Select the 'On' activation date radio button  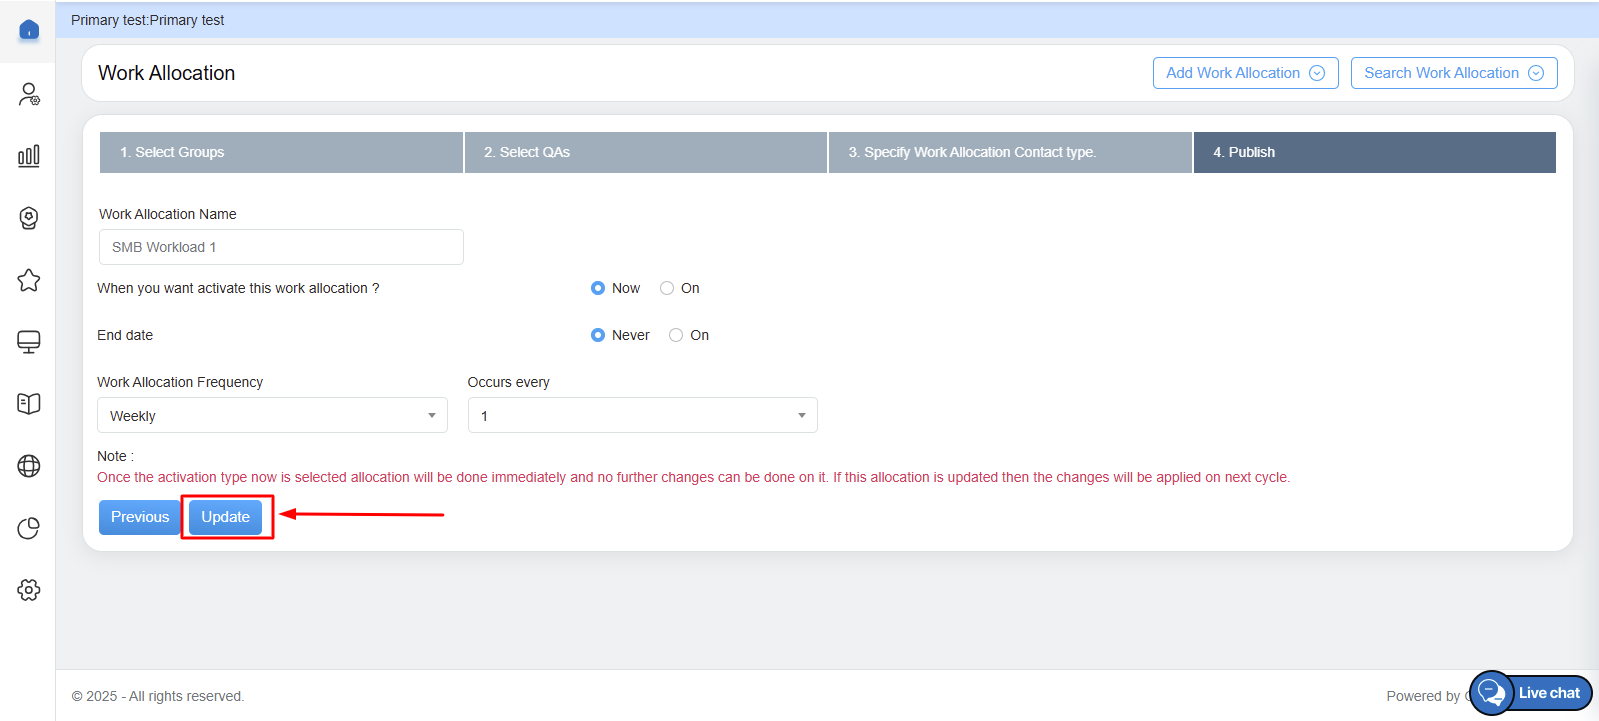click(x=667, y=288)
